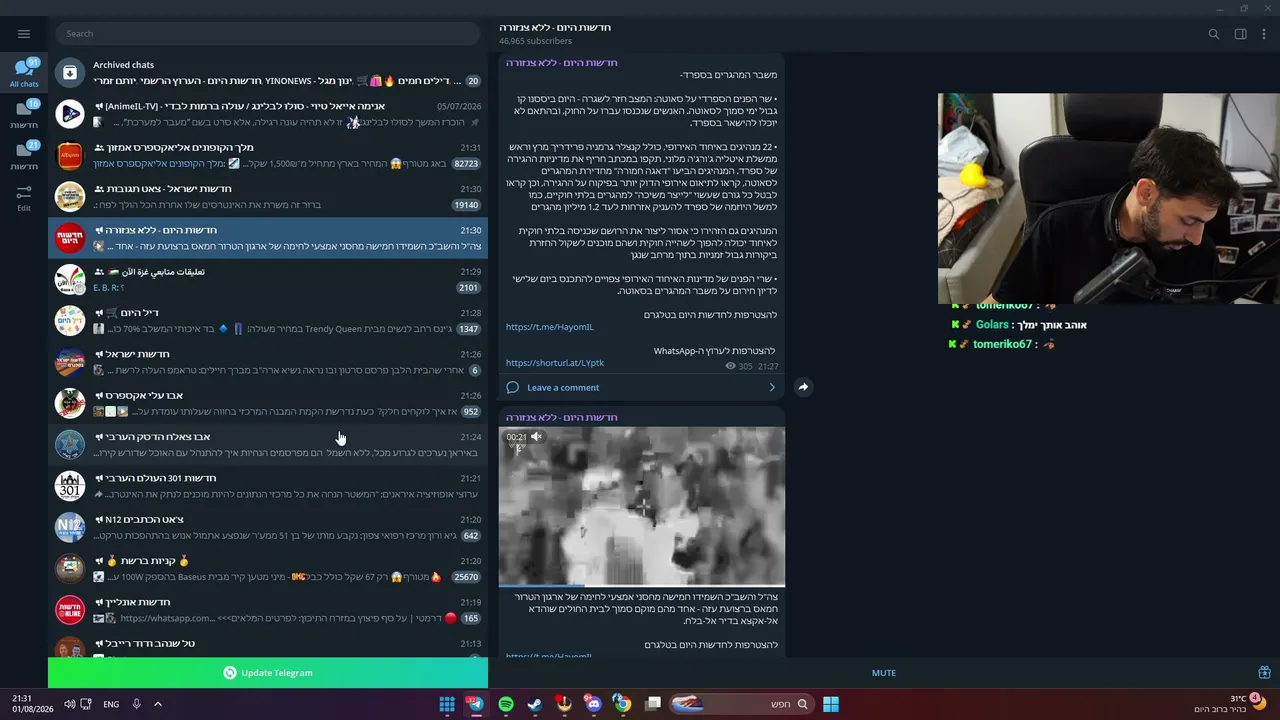Screen dimensions: 1280x720
Task: Open the Telegram hamburger main menu
Action: pyautogui.click(x=24, y=34)
